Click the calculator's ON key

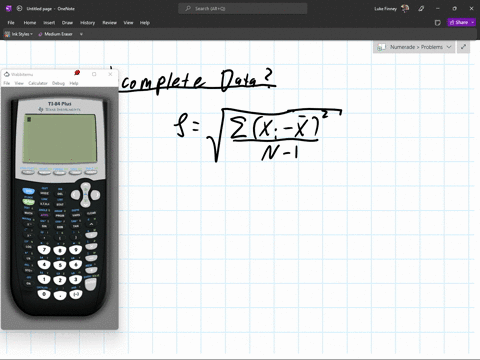(28, 283)
